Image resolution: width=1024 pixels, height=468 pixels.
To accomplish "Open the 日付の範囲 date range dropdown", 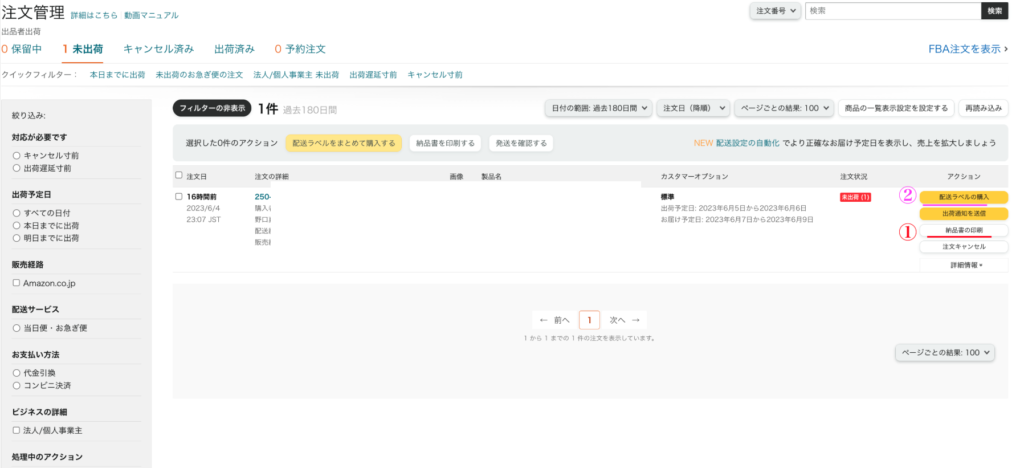I will (599, 108).
